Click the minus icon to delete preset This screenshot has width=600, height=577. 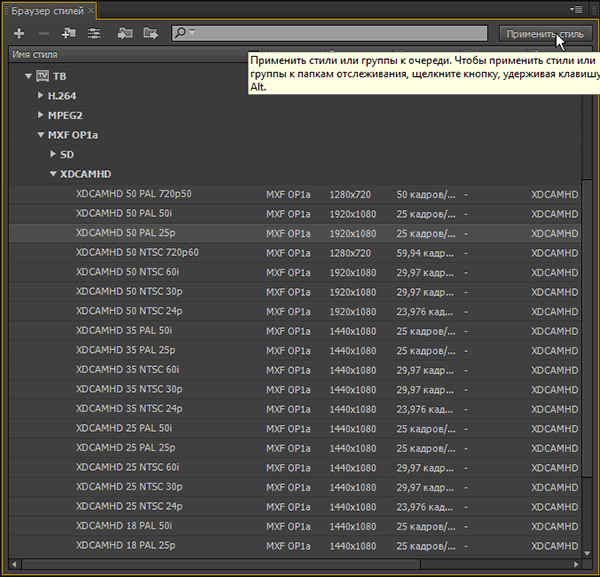tap(44, 34)
